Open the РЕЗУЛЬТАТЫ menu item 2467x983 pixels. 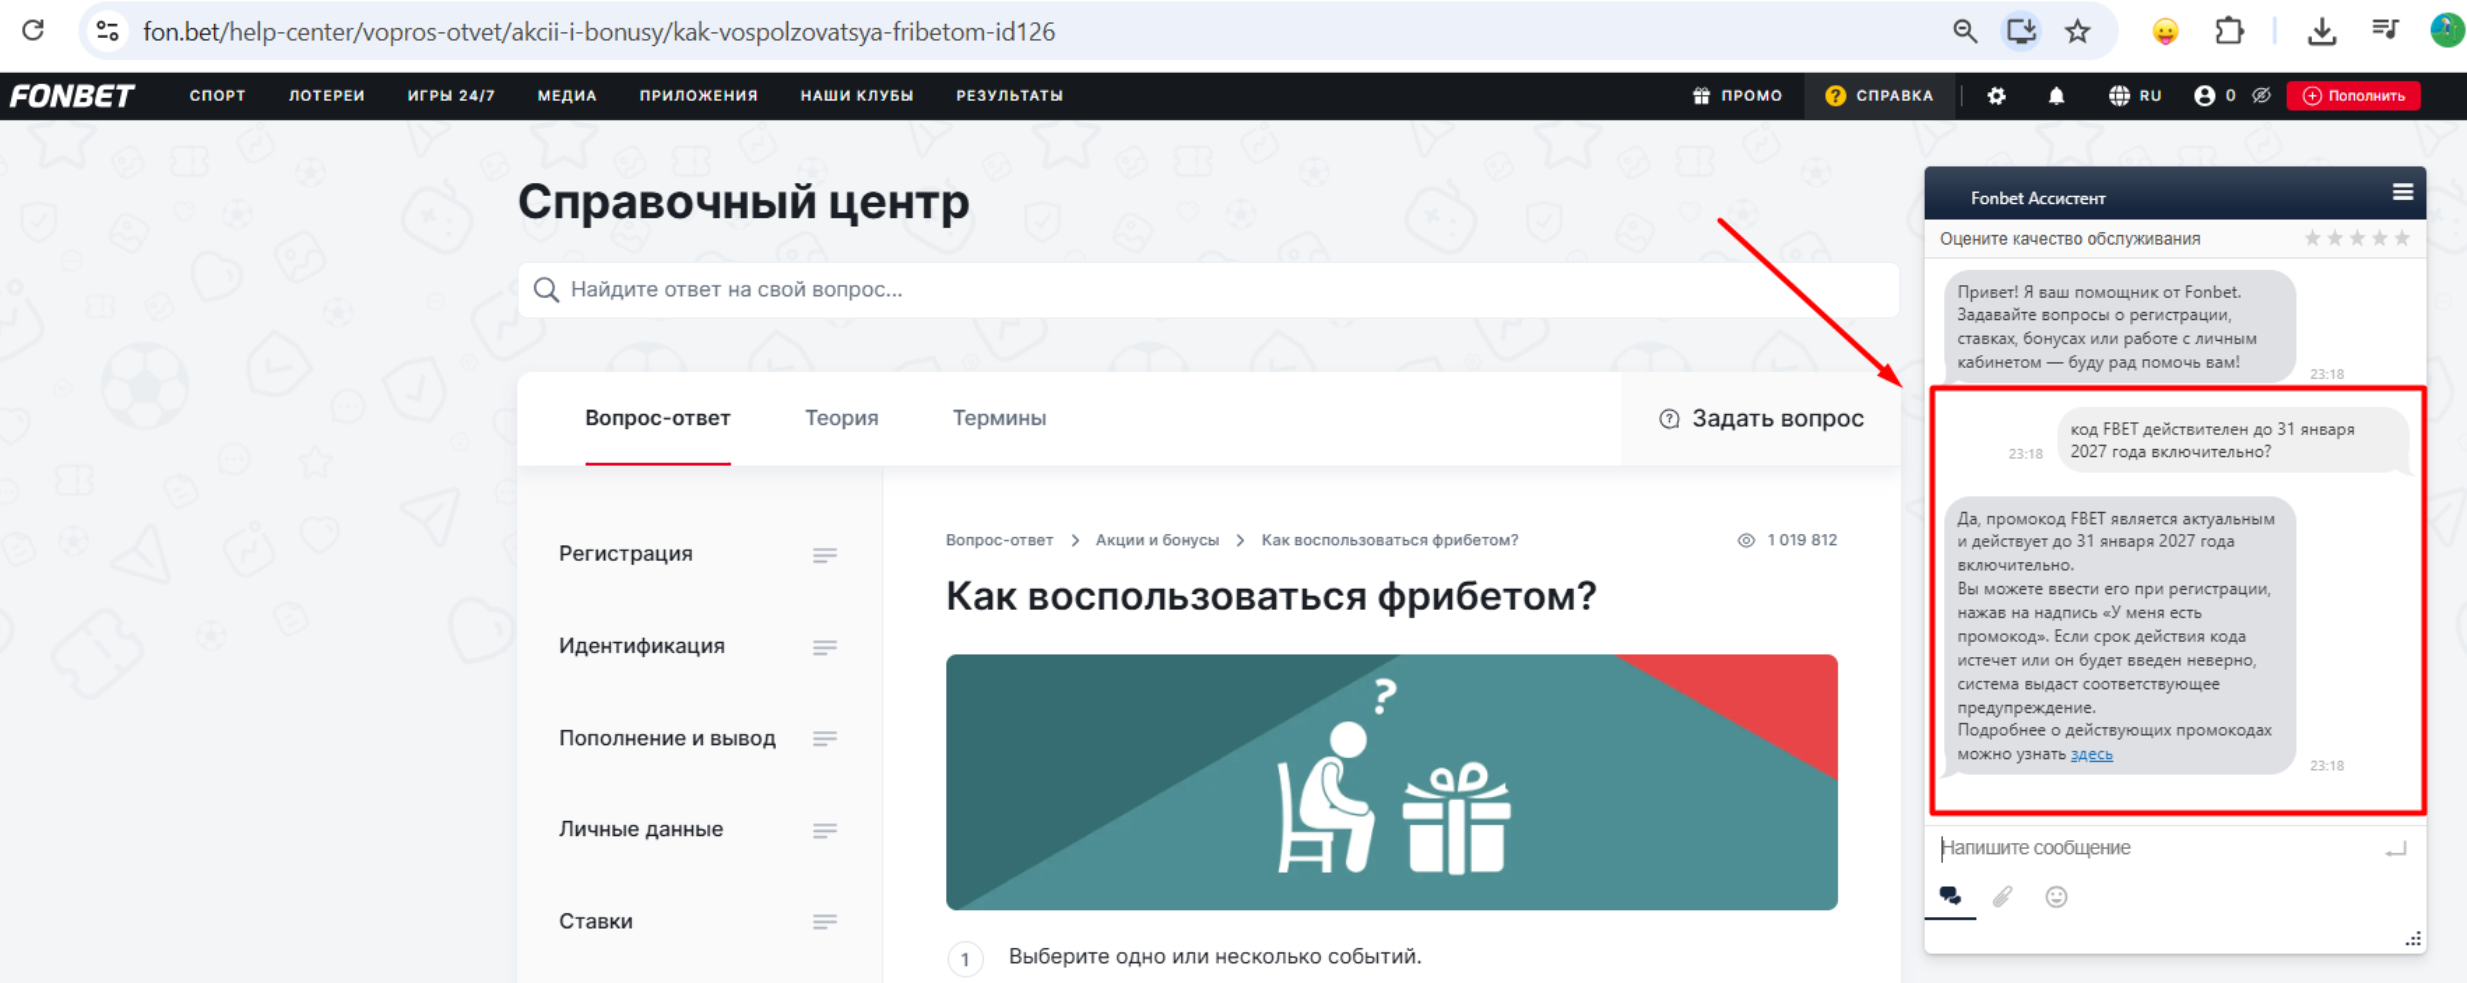[1009, 96]
